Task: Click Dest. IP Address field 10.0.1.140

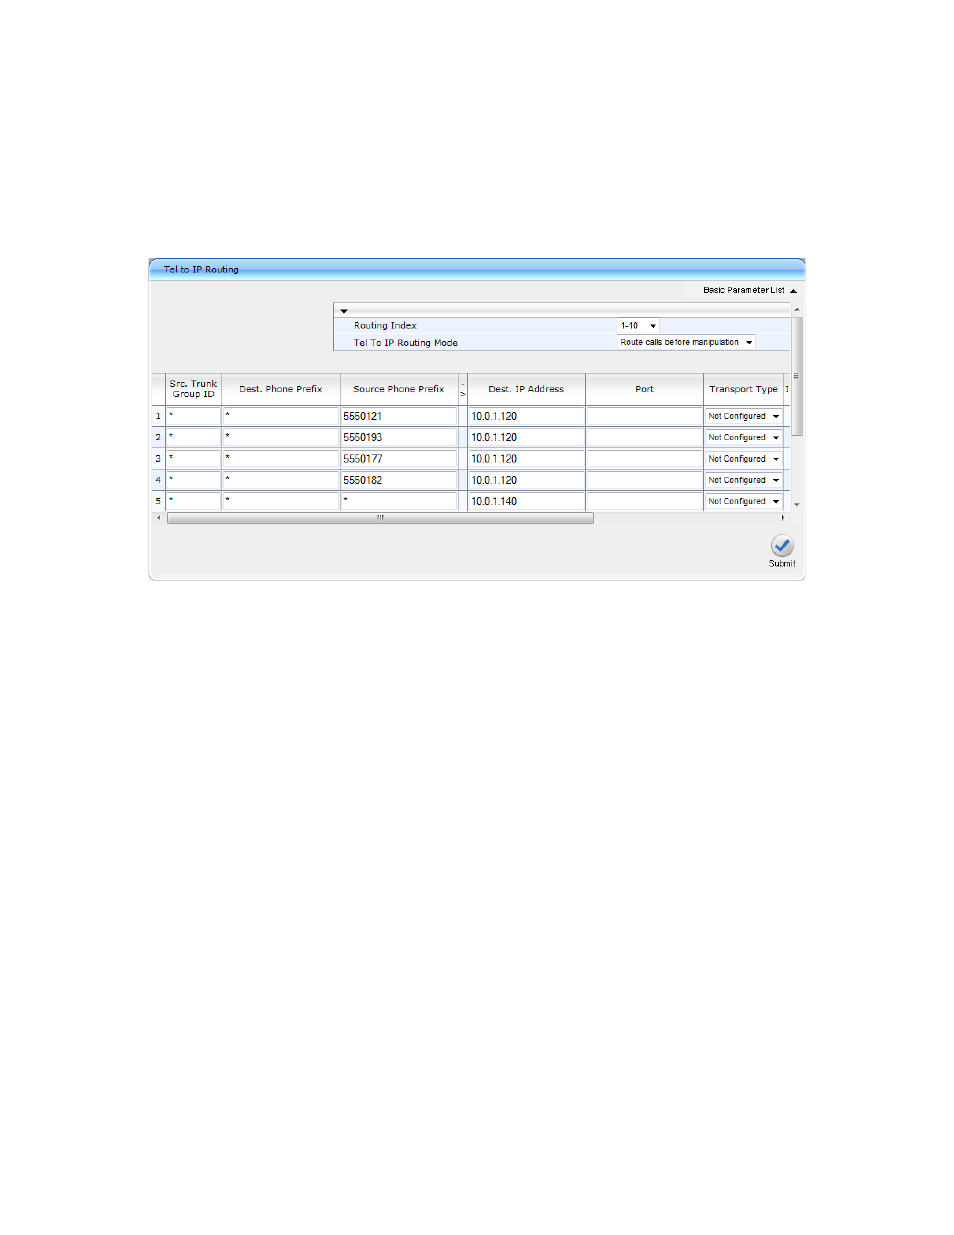Action: click(x=527, y=501)
